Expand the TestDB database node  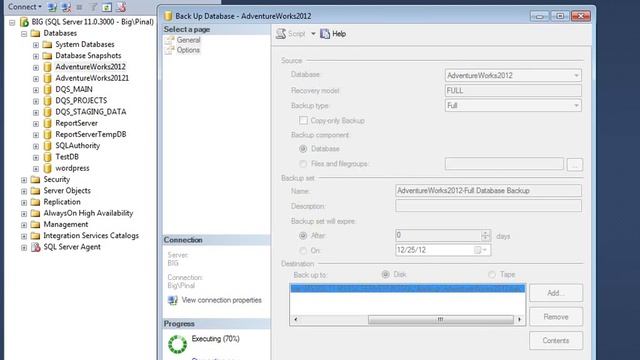36,157
